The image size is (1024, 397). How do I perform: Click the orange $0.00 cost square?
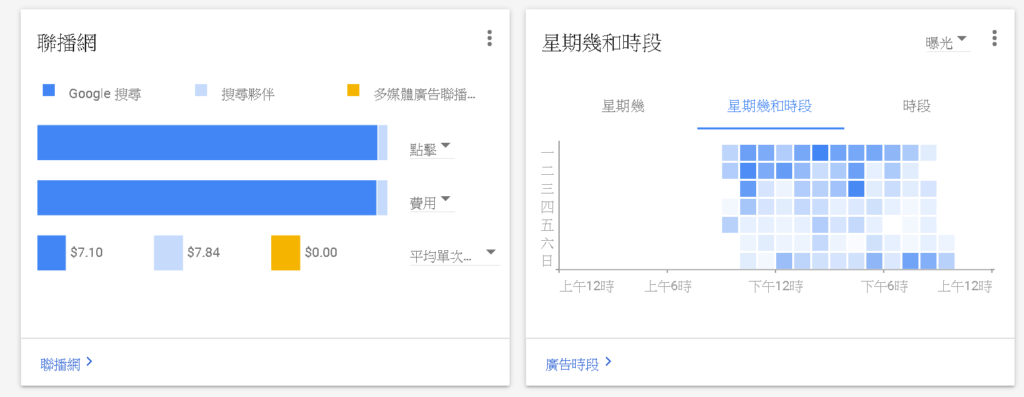coord(285,253)
